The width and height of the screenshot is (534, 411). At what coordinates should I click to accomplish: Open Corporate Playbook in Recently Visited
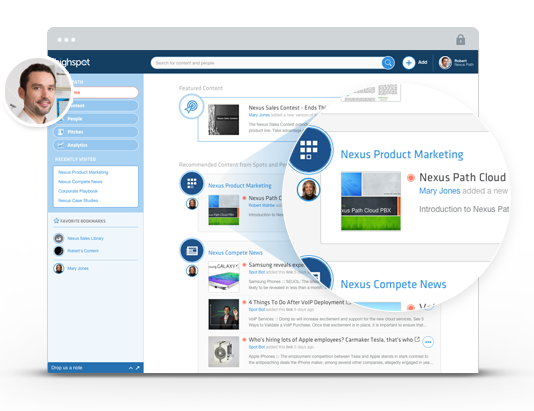coord(78,191)
